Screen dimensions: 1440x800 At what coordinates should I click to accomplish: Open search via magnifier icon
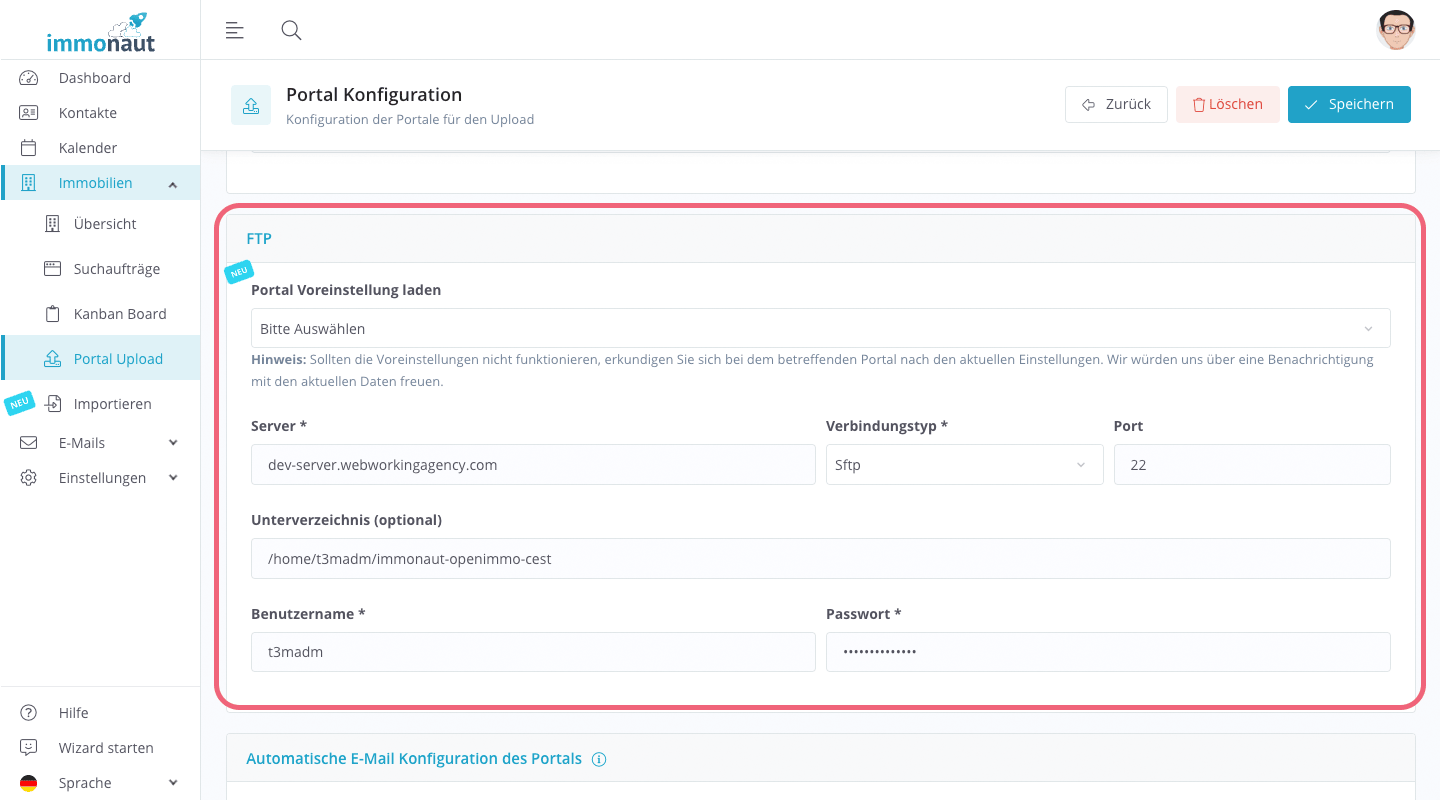coord(291,30)
